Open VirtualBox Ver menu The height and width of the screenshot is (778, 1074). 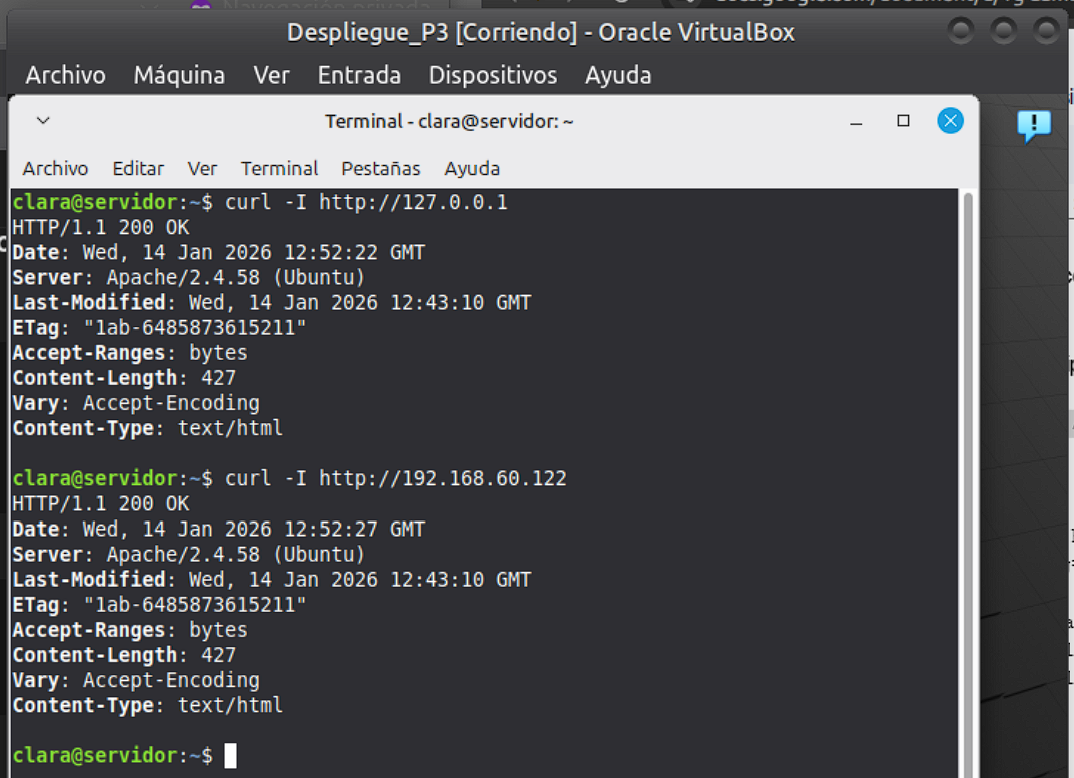pos(271,75)
